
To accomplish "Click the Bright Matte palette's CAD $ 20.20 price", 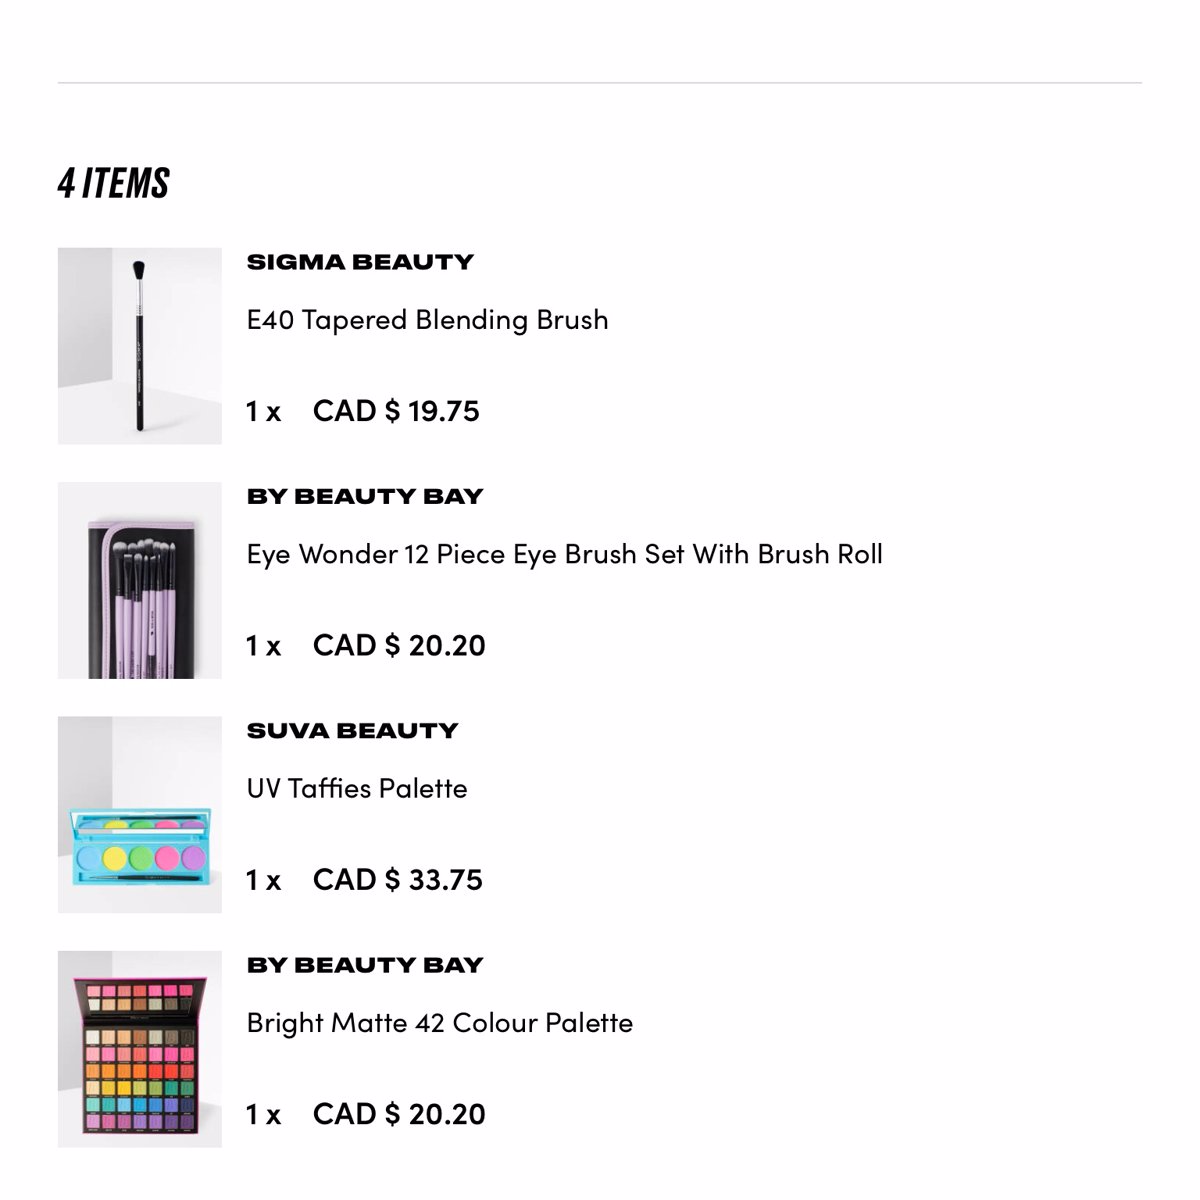I will 399,1114.
